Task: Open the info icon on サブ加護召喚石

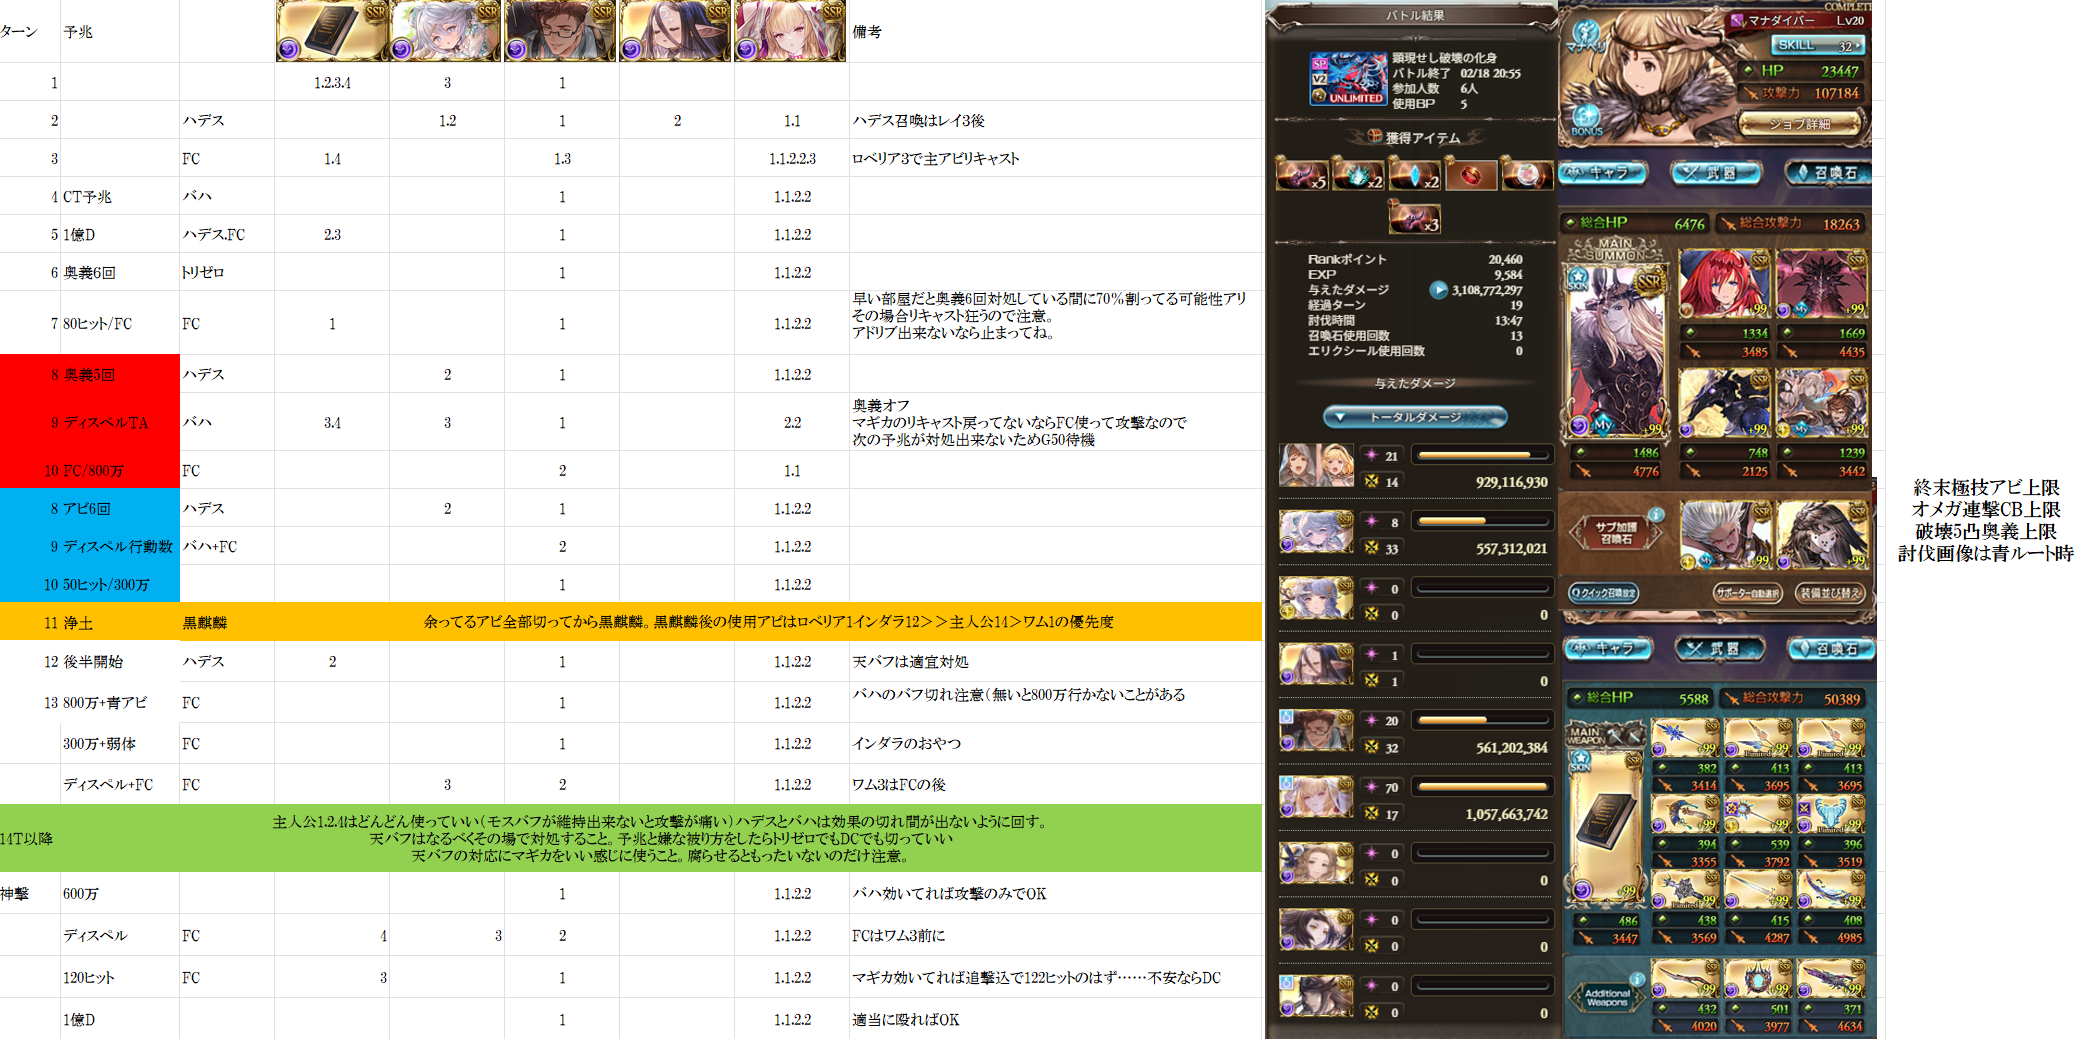Action: coord(1656,515)
